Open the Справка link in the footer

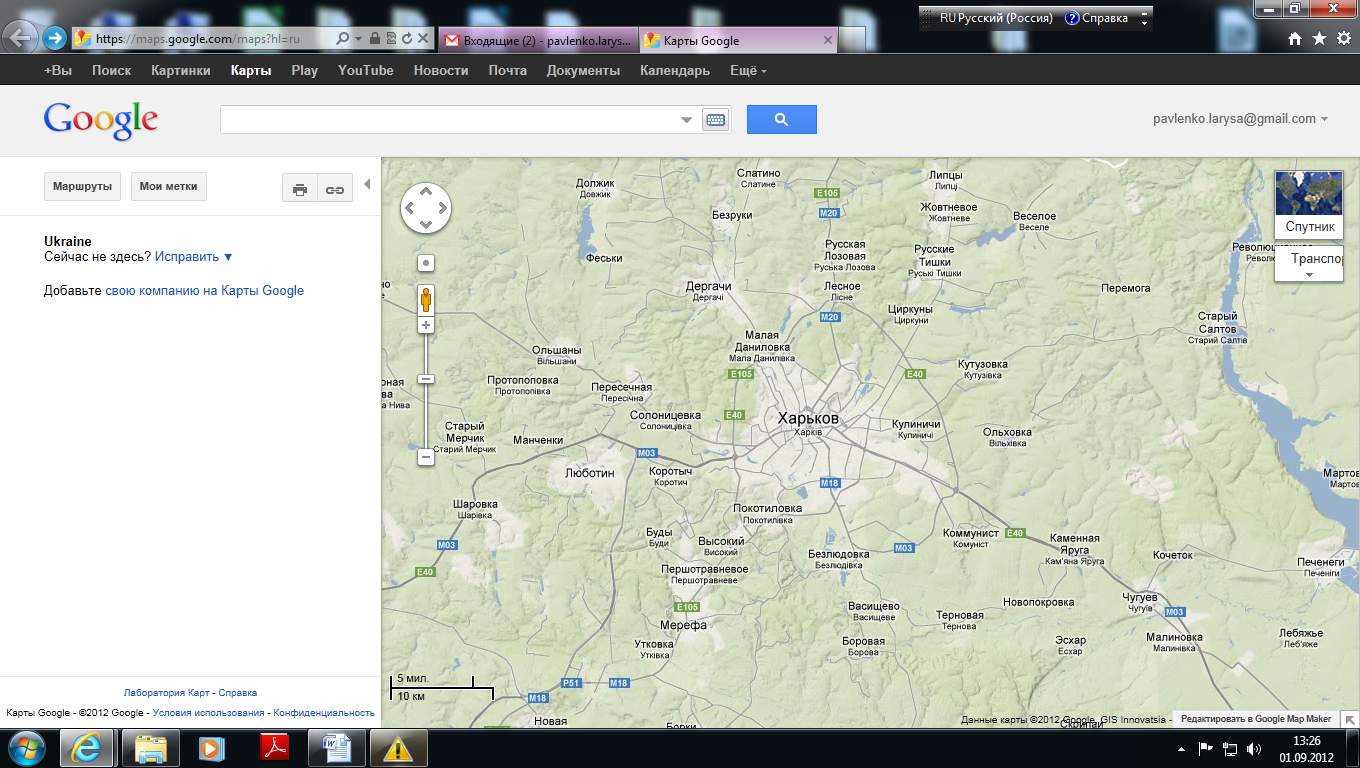[x=237, y=693]
